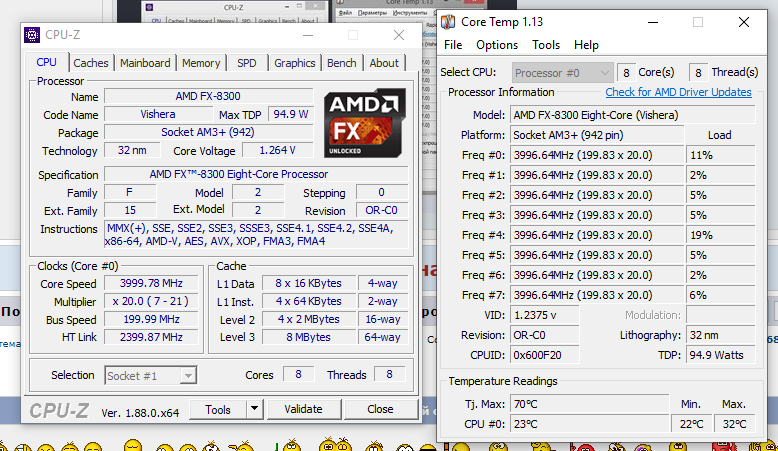Open the Tools menu in Core Temp
Image resolution: width=778 pixels, height=451 pixels.
[546, 45]
